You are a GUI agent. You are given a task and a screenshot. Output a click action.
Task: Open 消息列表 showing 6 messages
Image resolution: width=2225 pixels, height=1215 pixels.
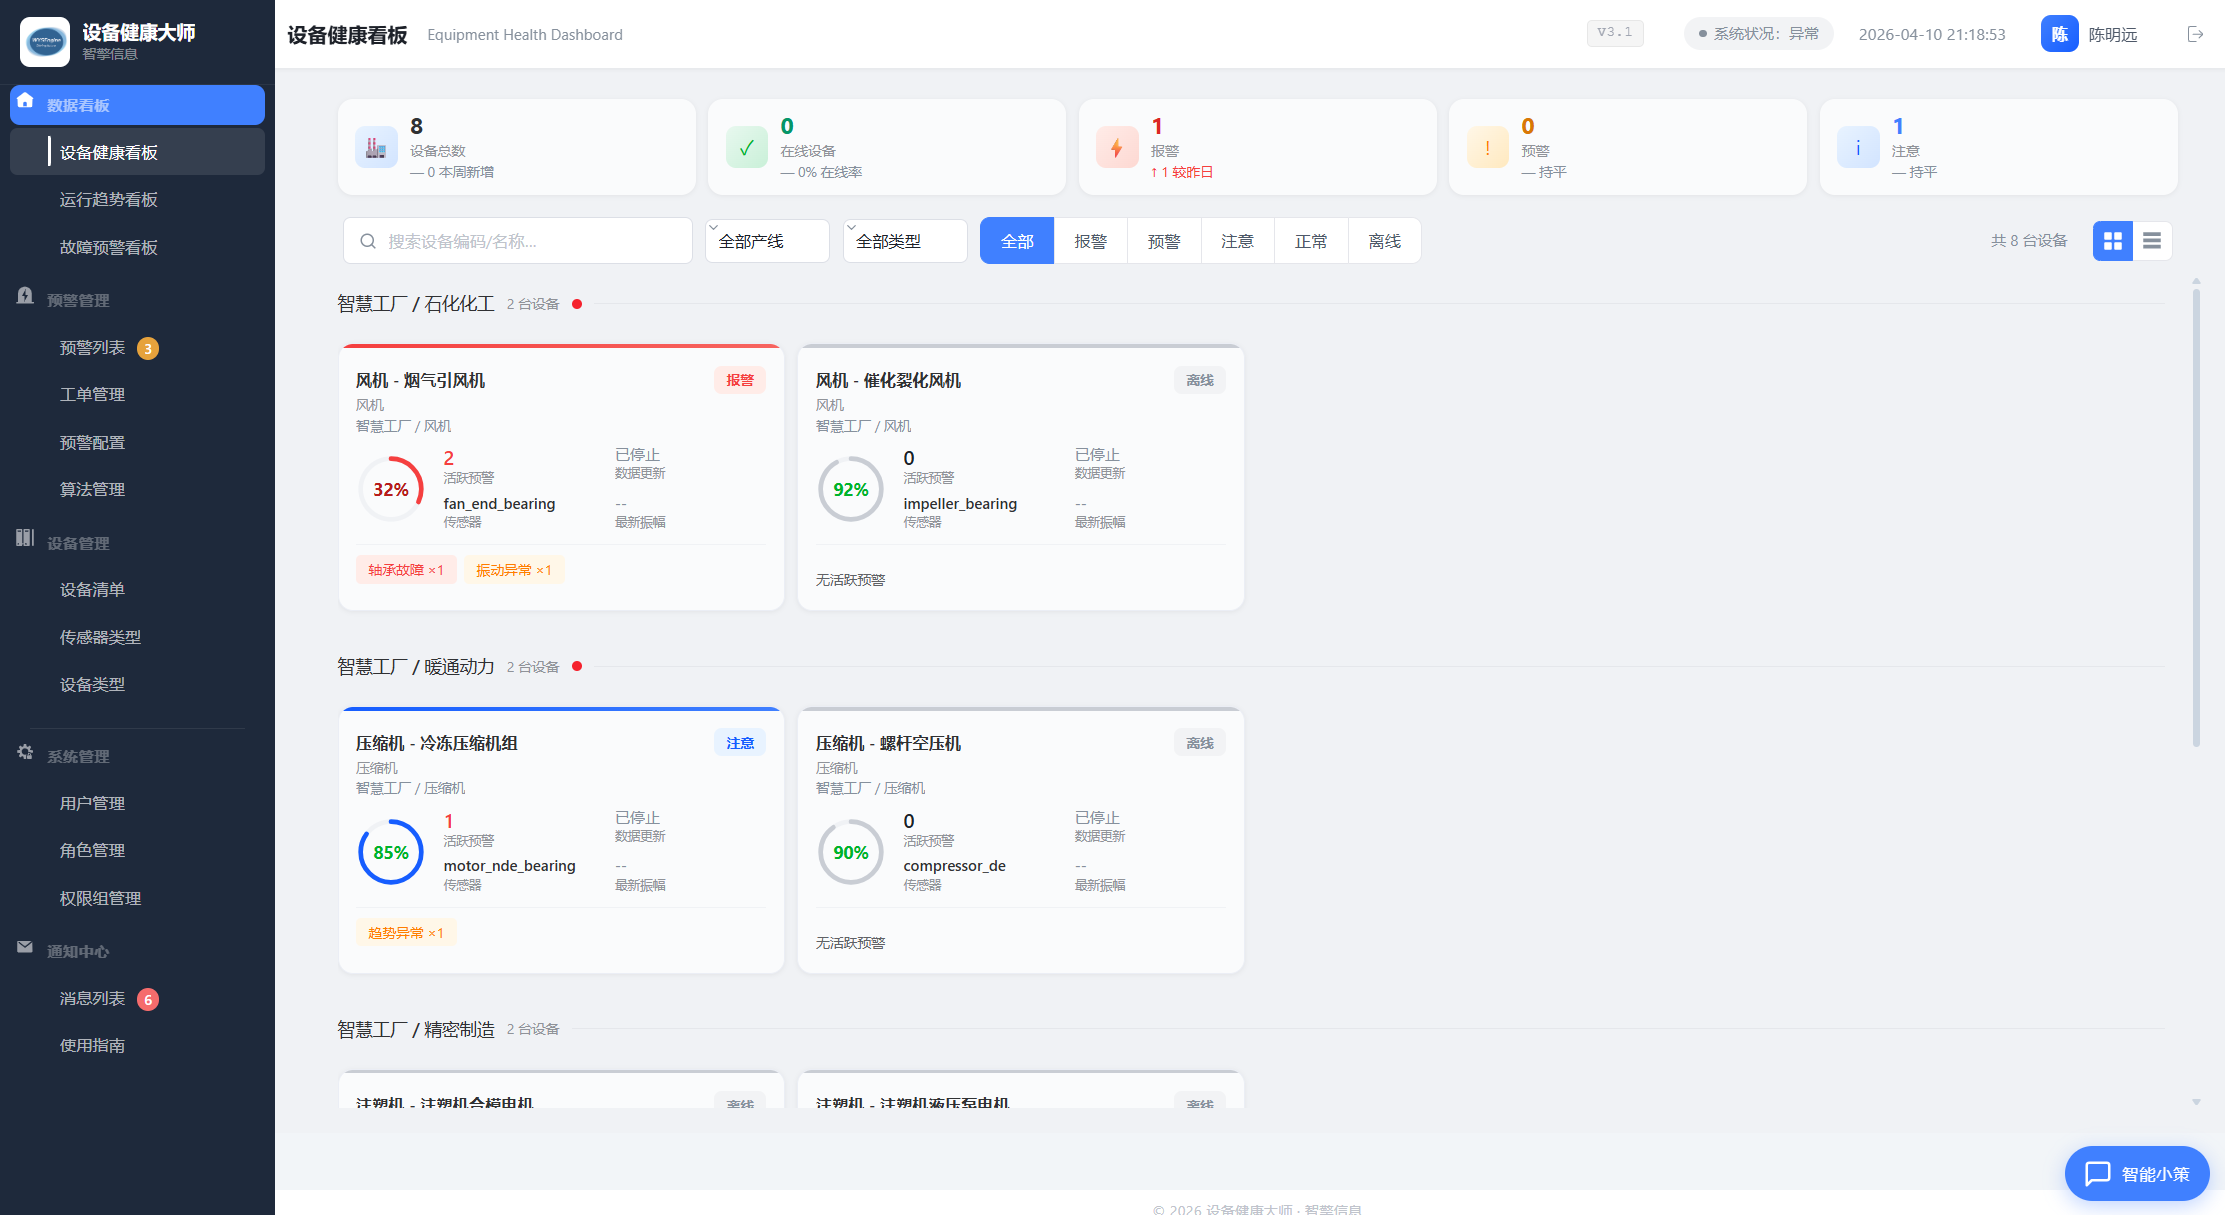click(x=91, y=998)
